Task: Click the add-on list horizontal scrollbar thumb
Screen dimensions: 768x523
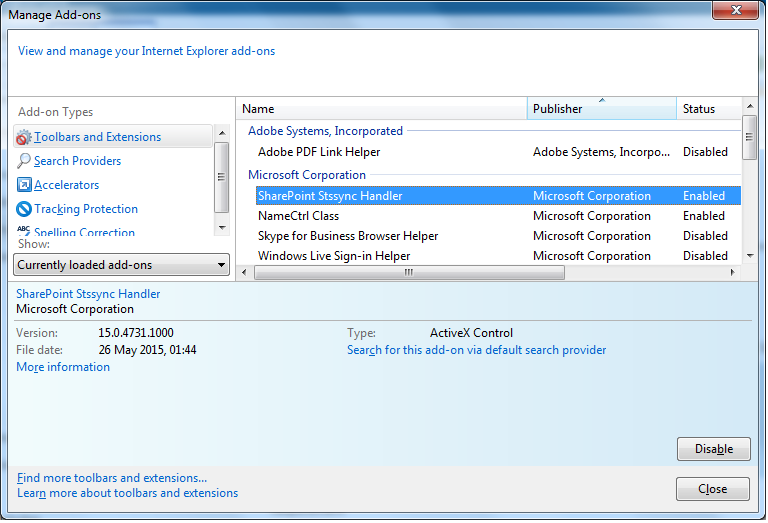Action: [x=409, y=272]
